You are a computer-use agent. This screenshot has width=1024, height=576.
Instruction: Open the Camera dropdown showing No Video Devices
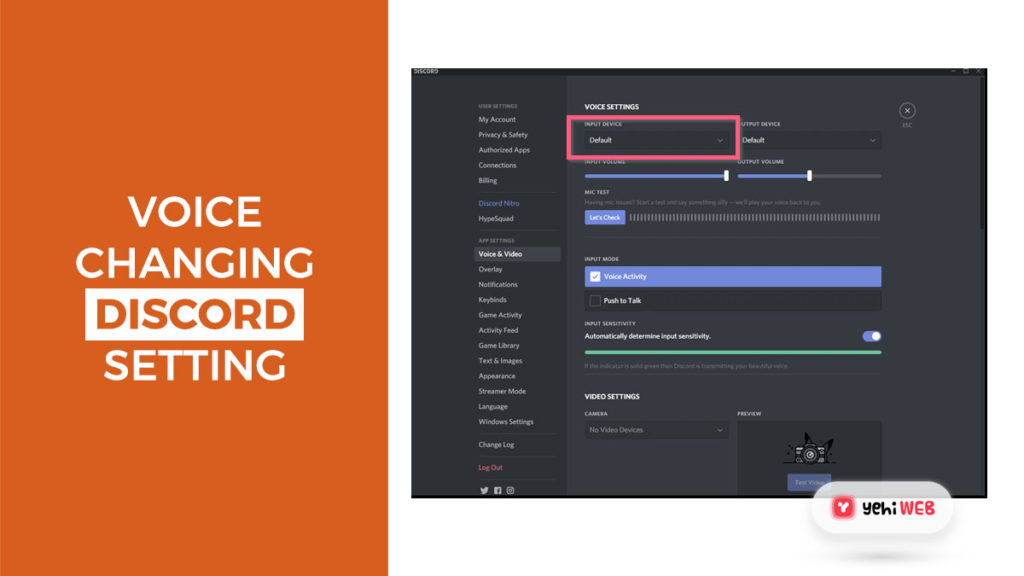coord(656,430)
